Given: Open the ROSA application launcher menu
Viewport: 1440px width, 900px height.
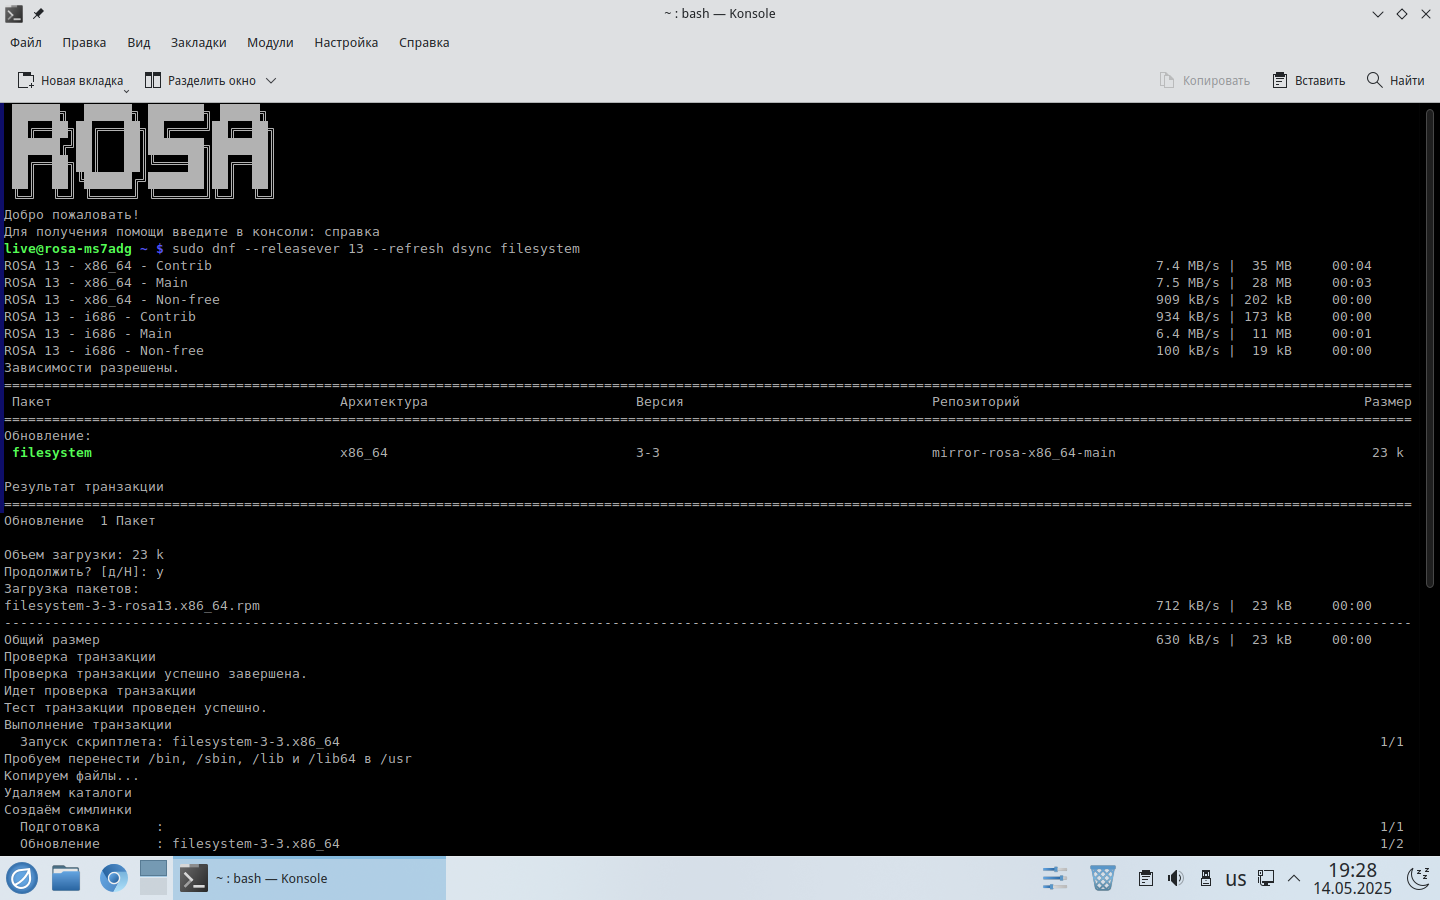Looking at the screenshot, I should tap(22, 878).
